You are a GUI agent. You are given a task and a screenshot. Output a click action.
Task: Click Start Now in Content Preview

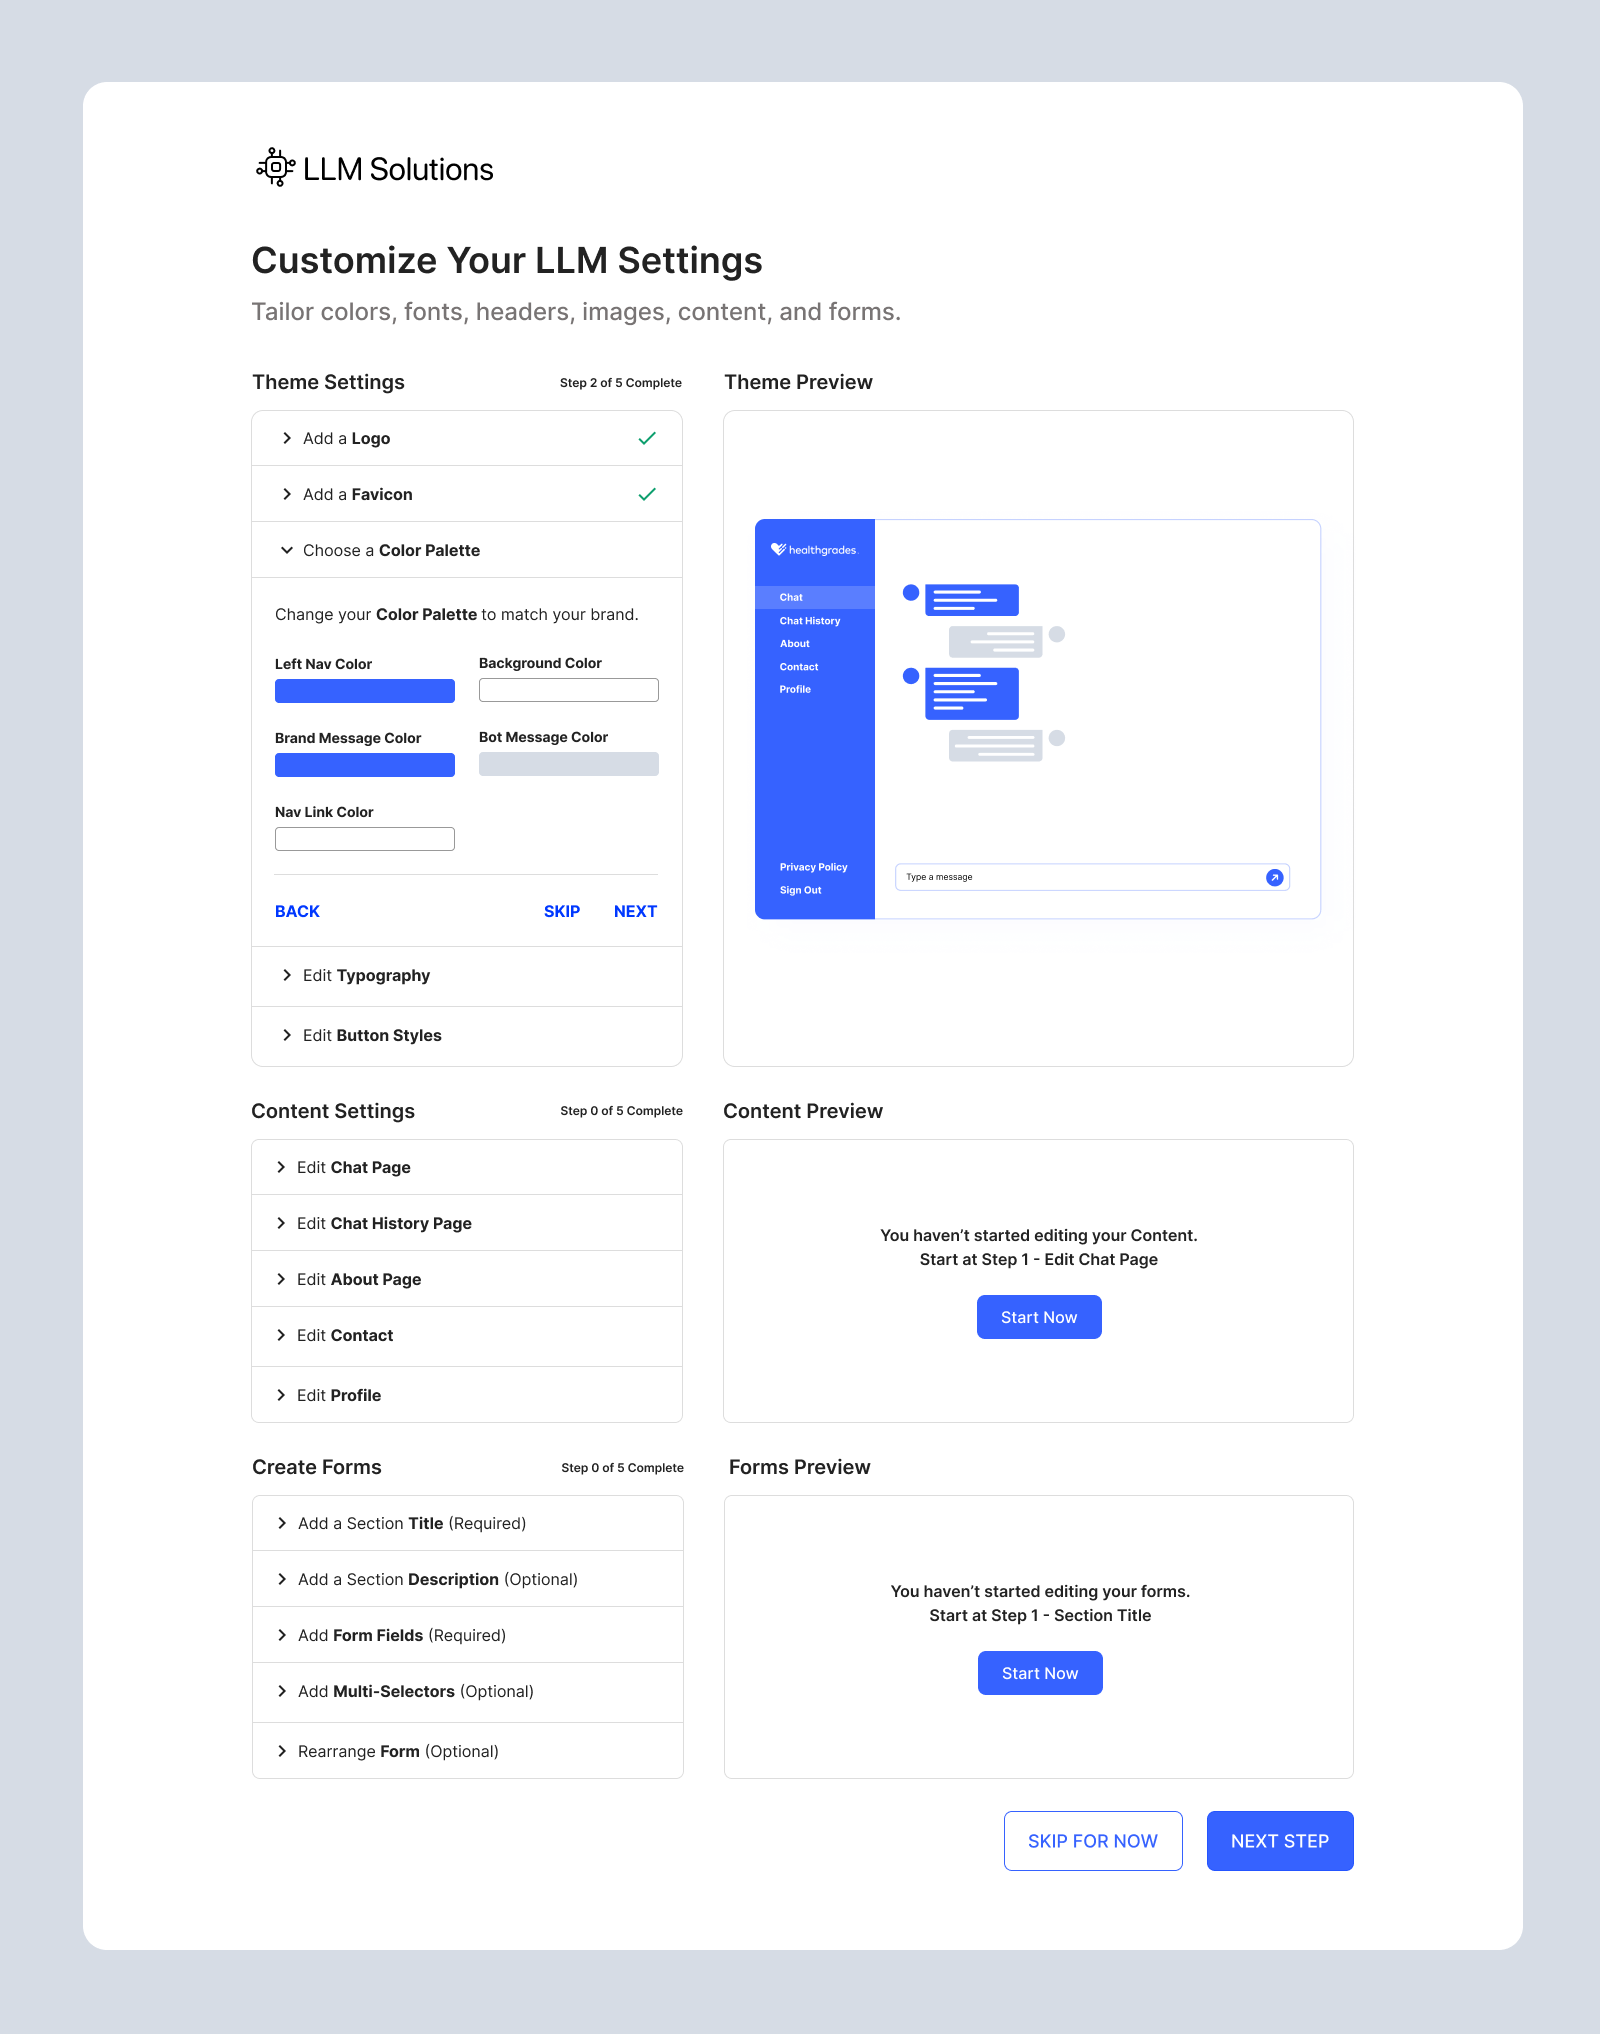[1039, 1316]
